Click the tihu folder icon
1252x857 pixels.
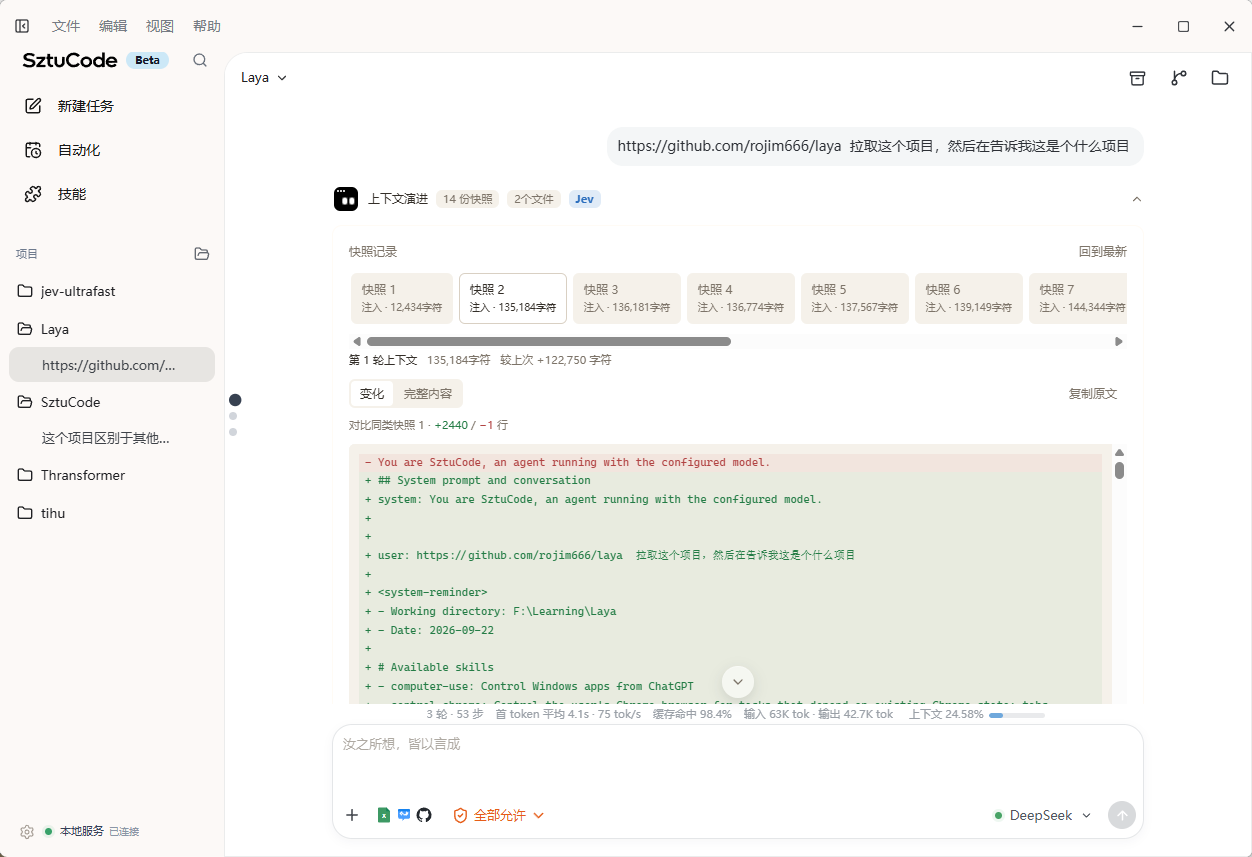25,513
